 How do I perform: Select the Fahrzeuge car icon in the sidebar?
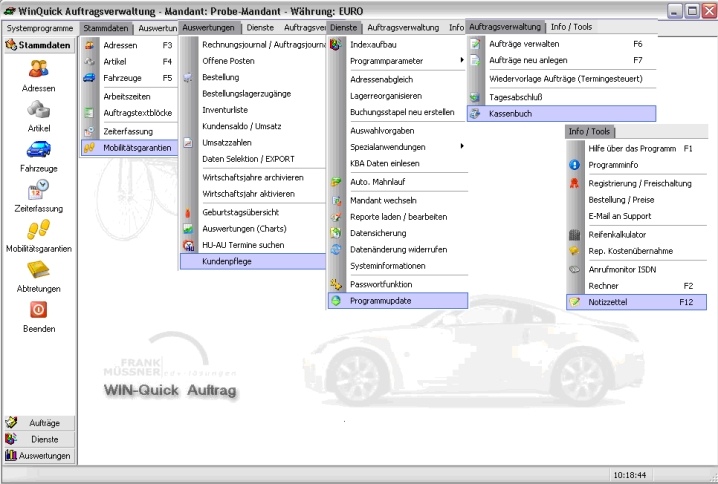point(39,149)
